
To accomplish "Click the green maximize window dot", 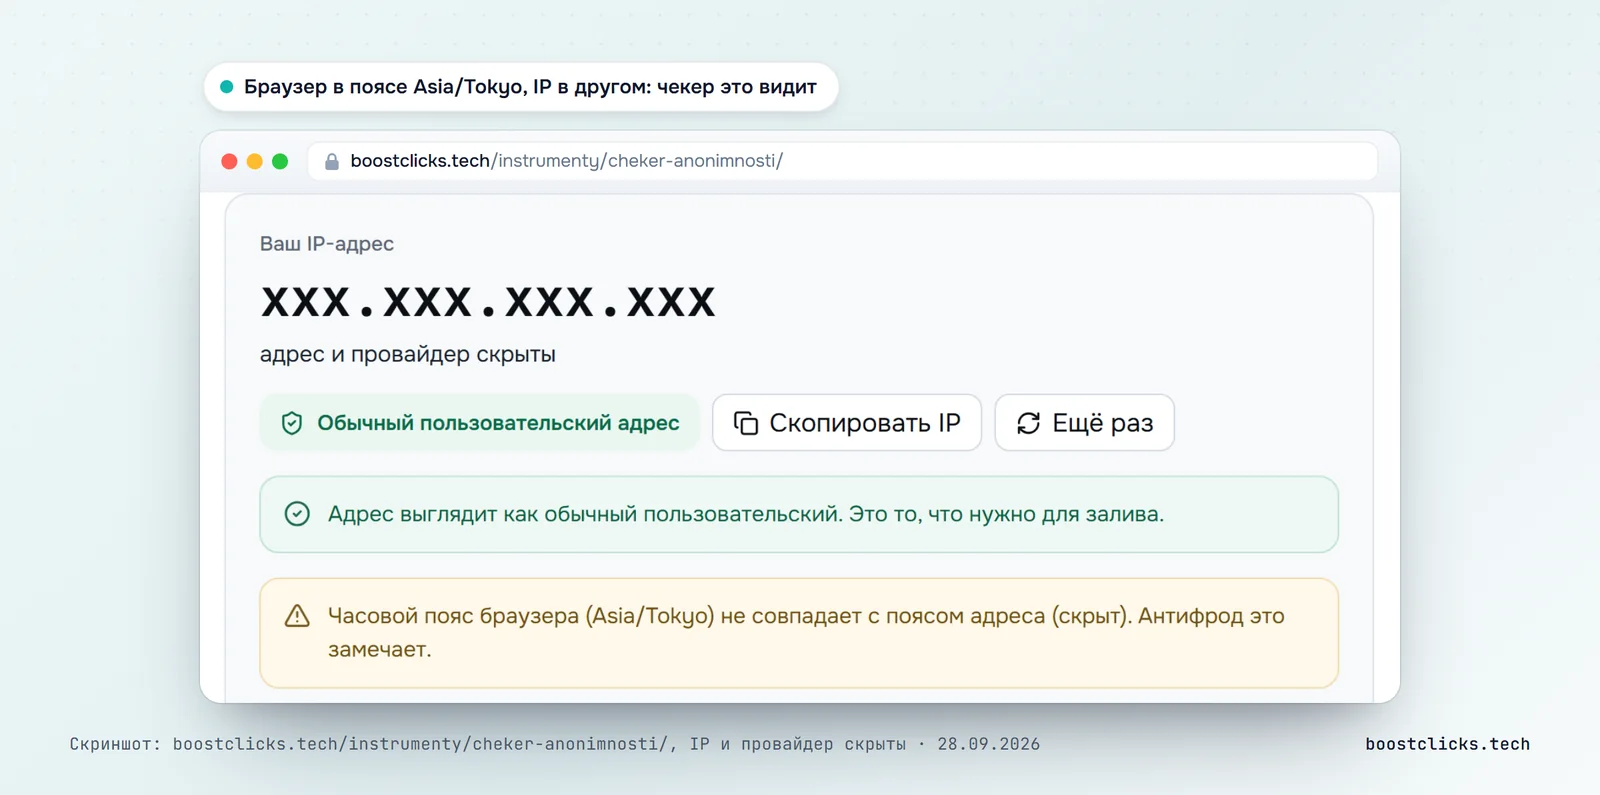I will 280,161.
